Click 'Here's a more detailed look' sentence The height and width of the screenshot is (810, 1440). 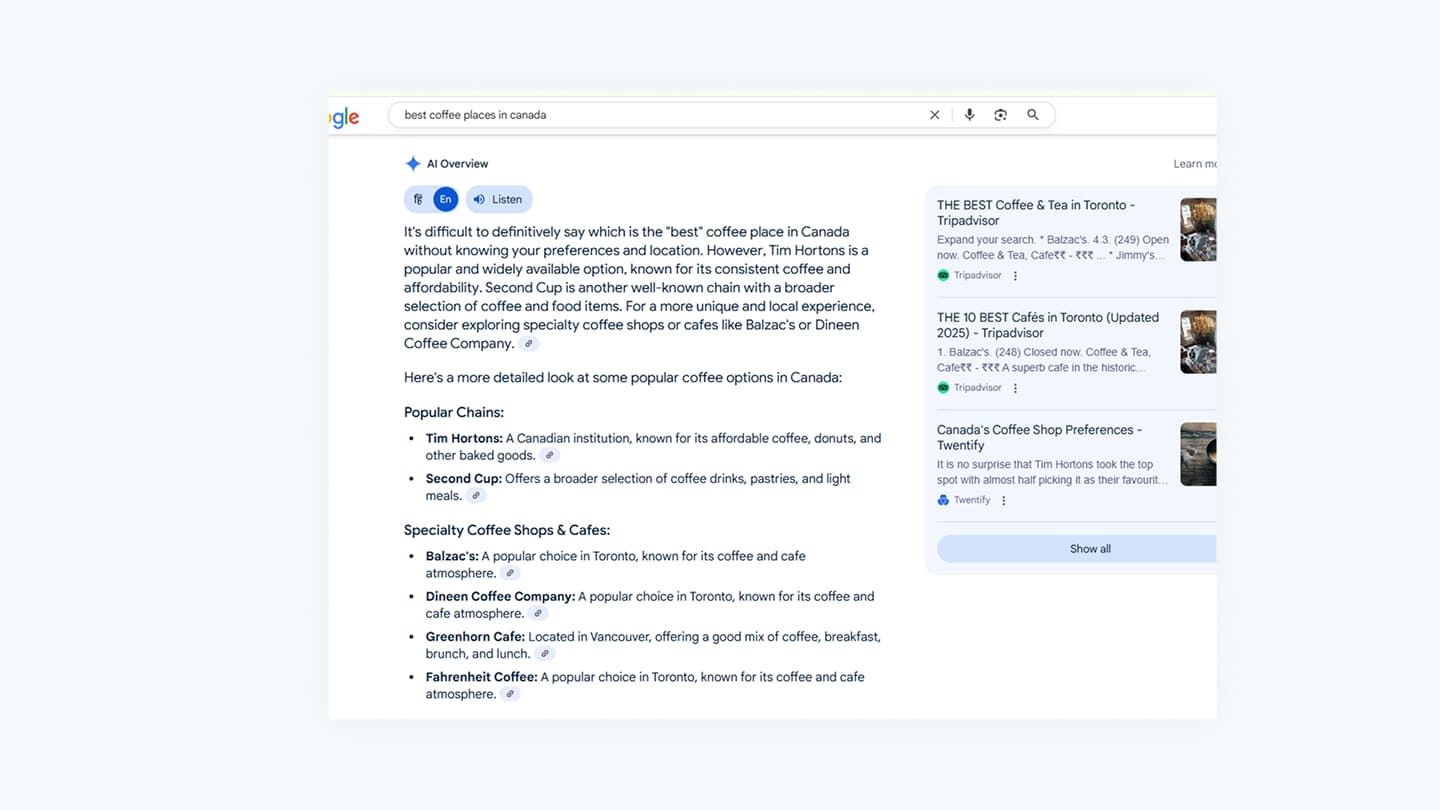pyautogui.click(x=623, y=378)
